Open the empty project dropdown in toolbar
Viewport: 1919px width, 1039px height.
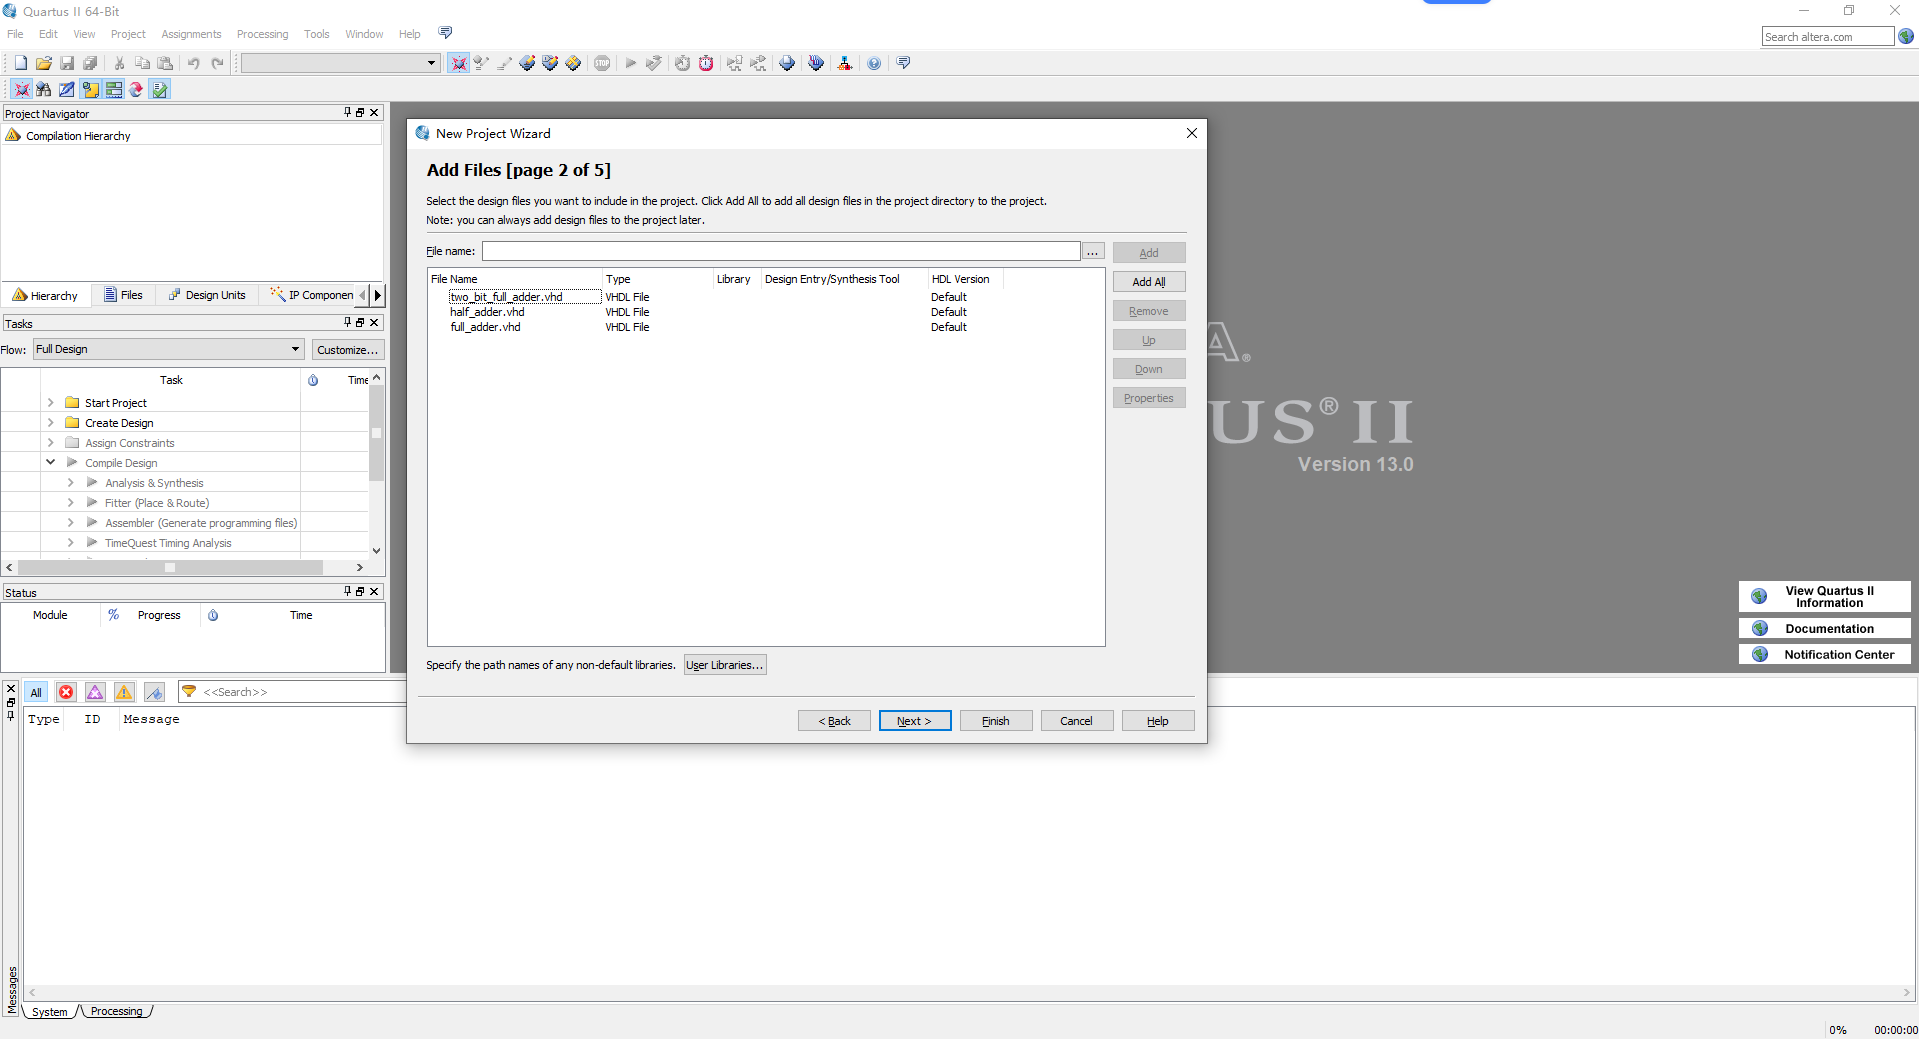click(340, 63)
